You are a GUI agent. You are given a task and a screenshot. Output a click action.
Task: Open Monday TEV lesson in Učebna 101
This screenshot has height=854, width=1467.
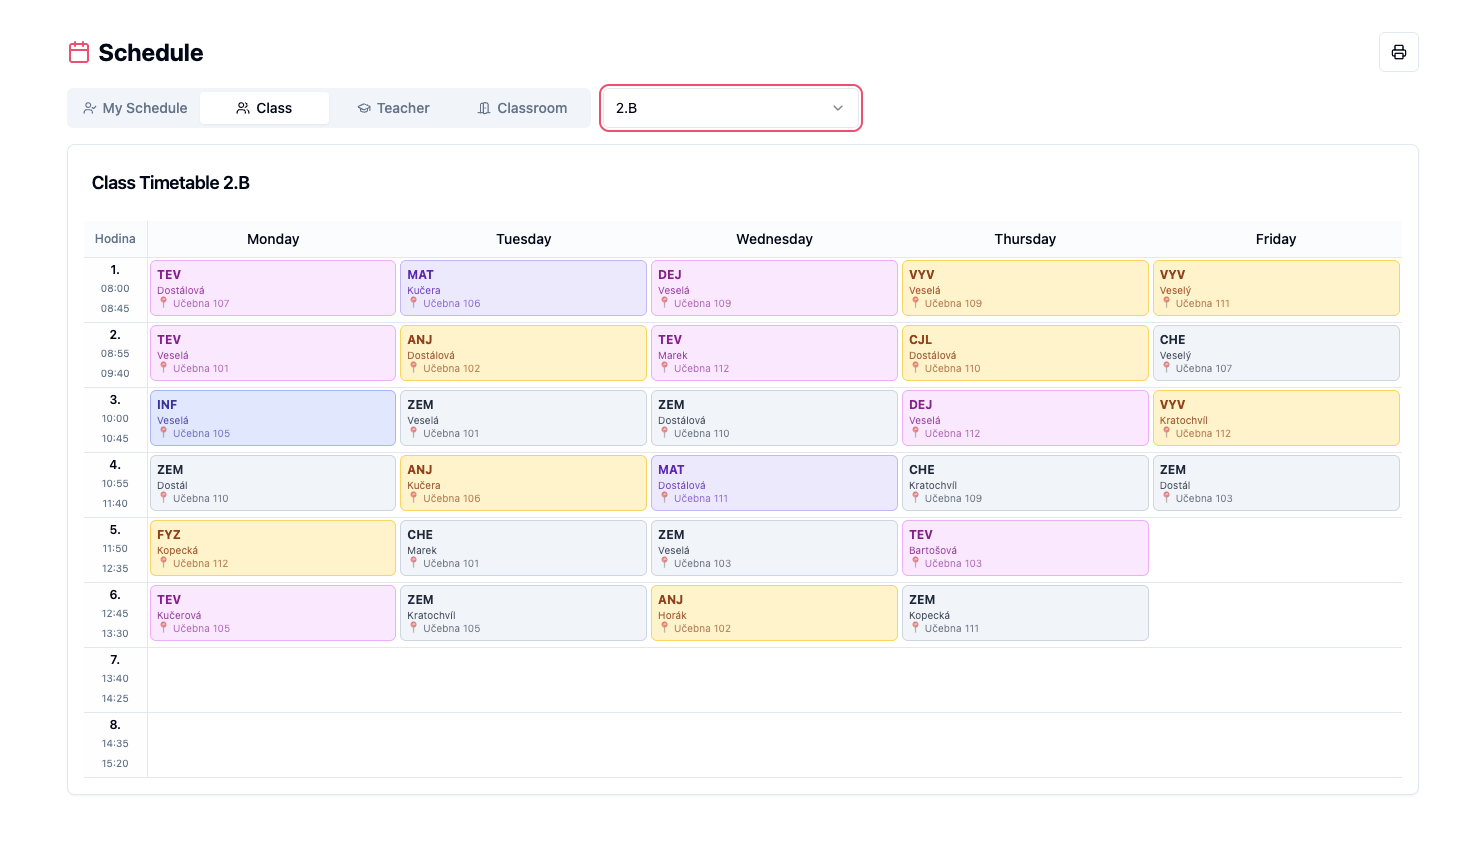click(273, 353)
